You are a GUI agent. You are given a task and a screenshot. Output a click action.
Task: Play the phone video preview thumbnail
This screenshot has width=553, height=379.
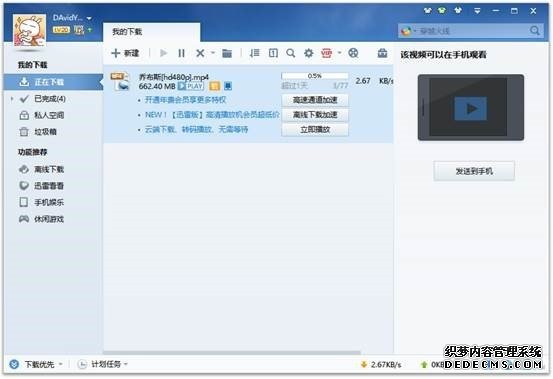coord(470,109)
